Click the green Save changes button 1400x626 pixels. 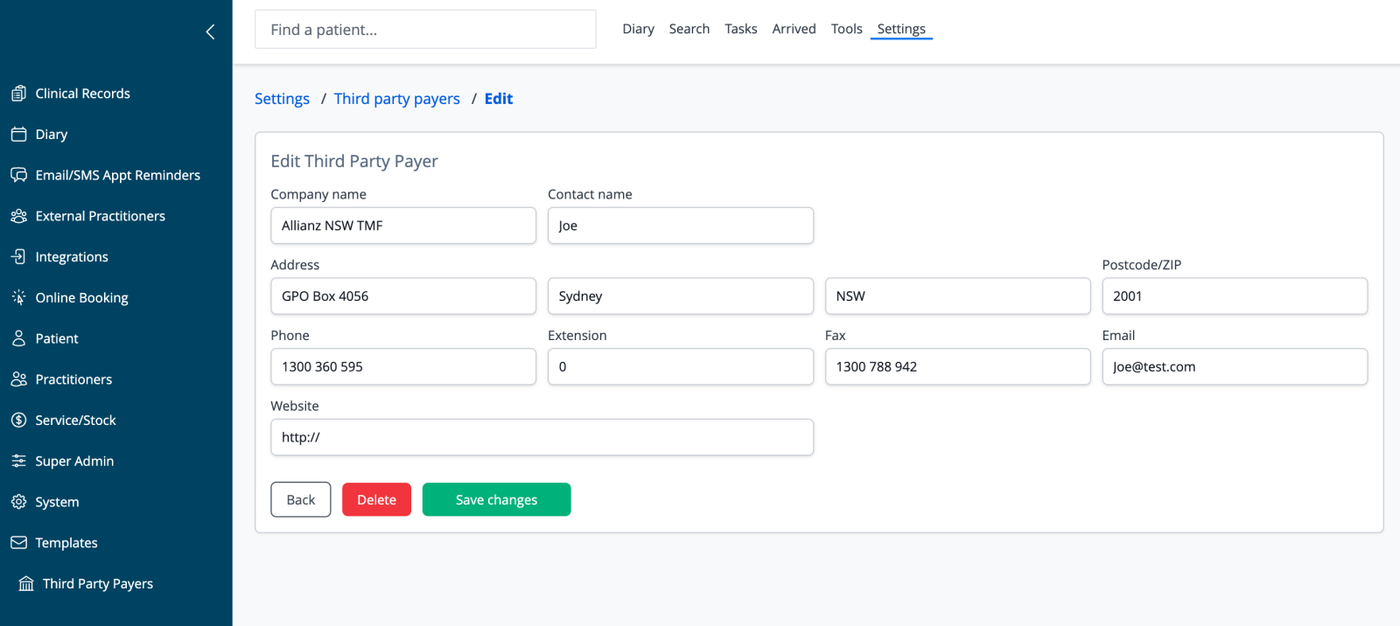(497, 500)
